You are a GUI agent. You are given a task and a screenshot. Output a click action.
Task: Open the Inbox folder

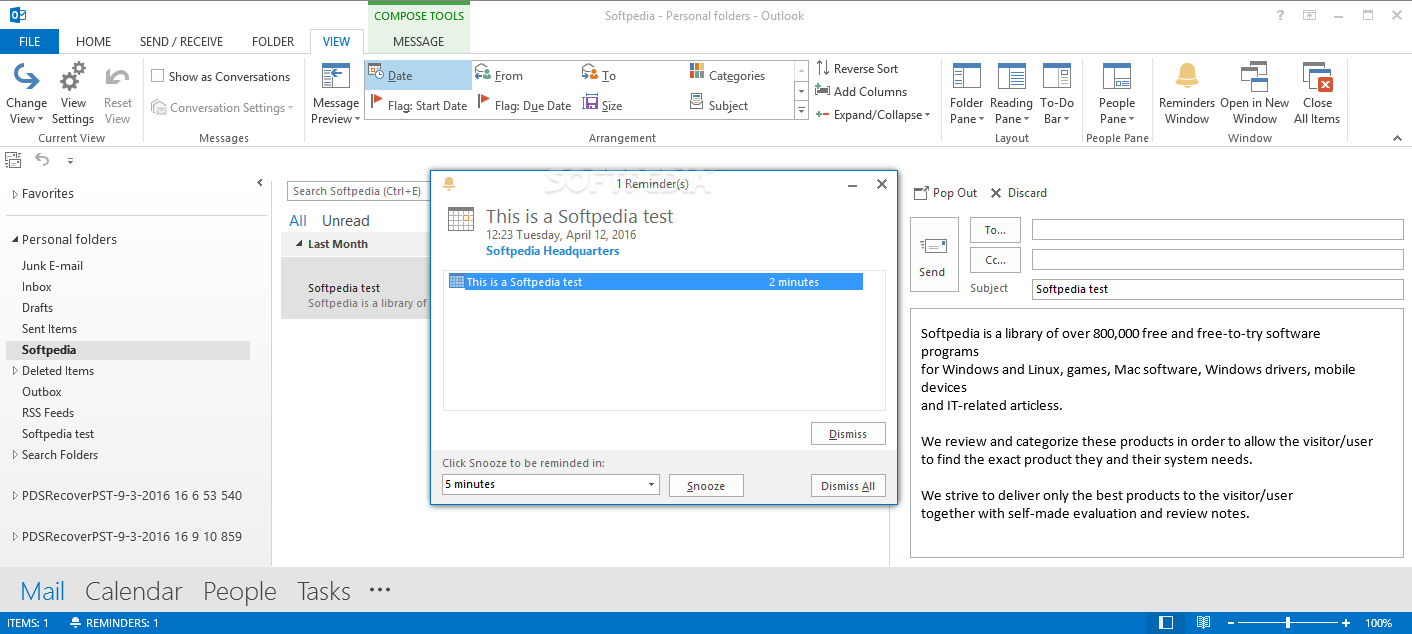coord(37,287)
